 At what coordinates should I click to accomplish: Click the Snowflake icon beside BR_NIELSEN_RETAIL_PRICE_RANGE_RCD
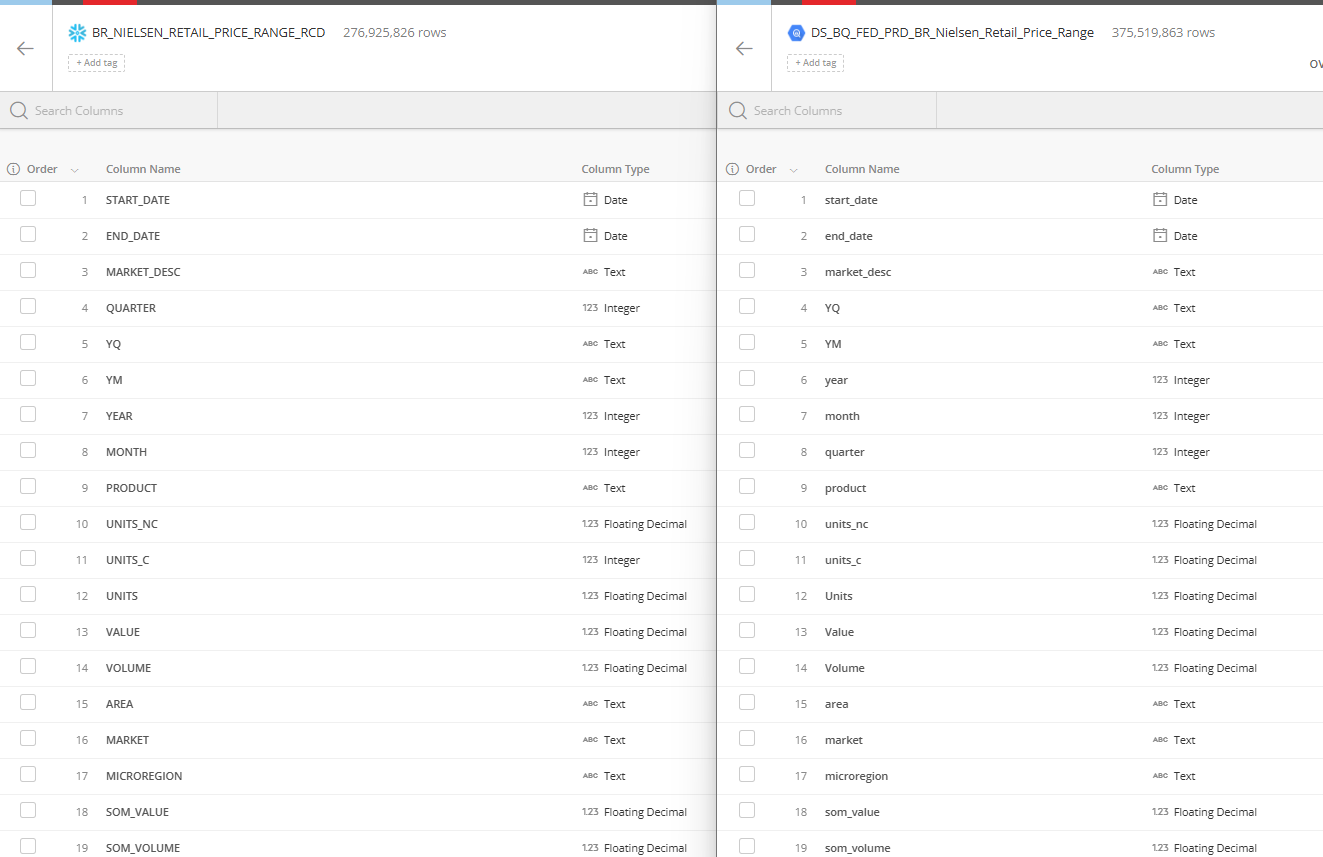click(x=77, y=32)
